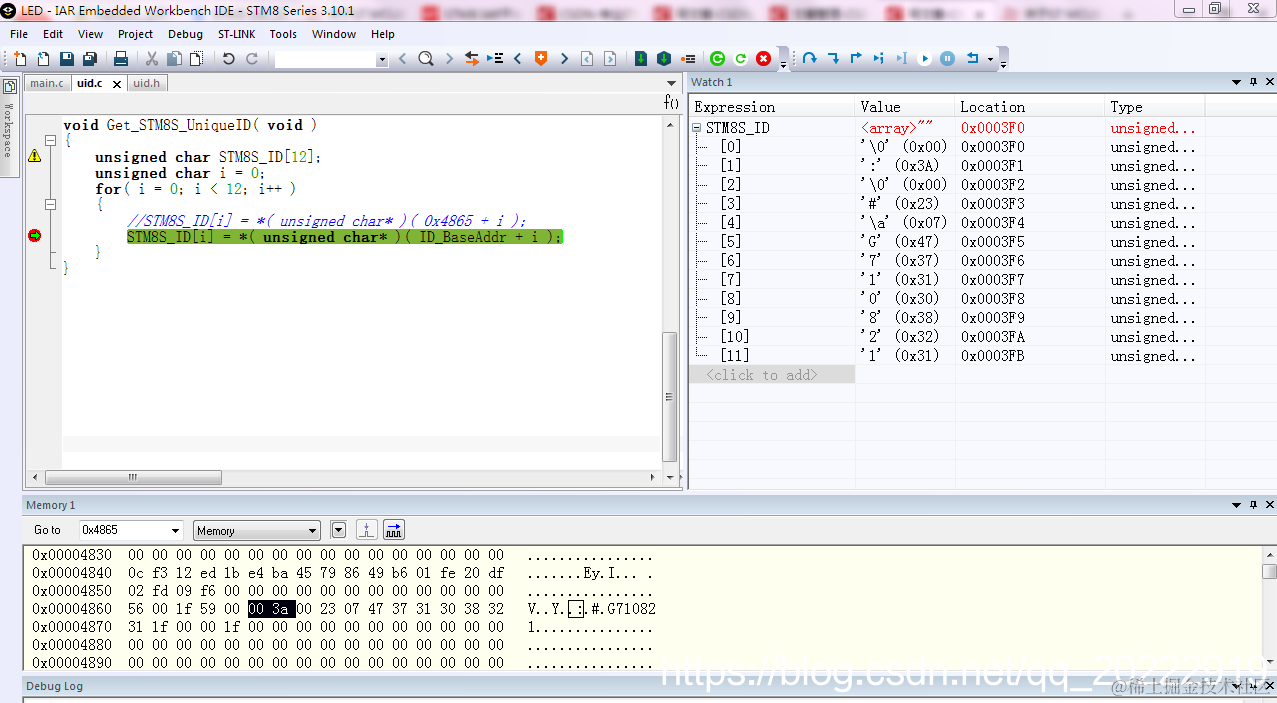1277x703 pixels.
Task: Click the editor vertical scrollbar thumb
Action: 670,395
